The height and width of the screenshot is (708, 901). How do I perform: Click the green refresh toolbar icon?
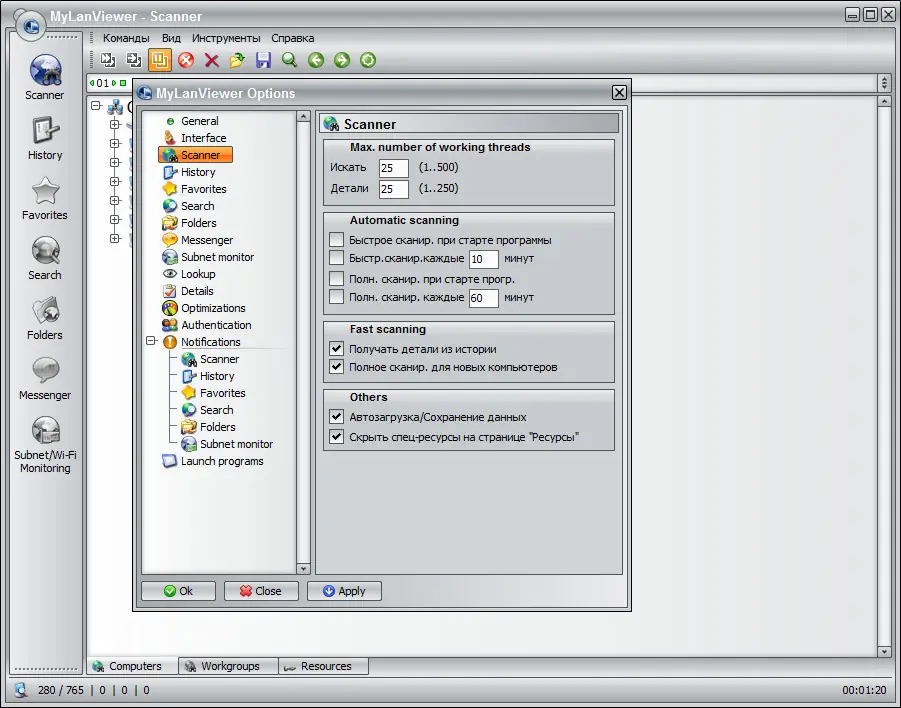pyautogui.click(x=368, y=60)
